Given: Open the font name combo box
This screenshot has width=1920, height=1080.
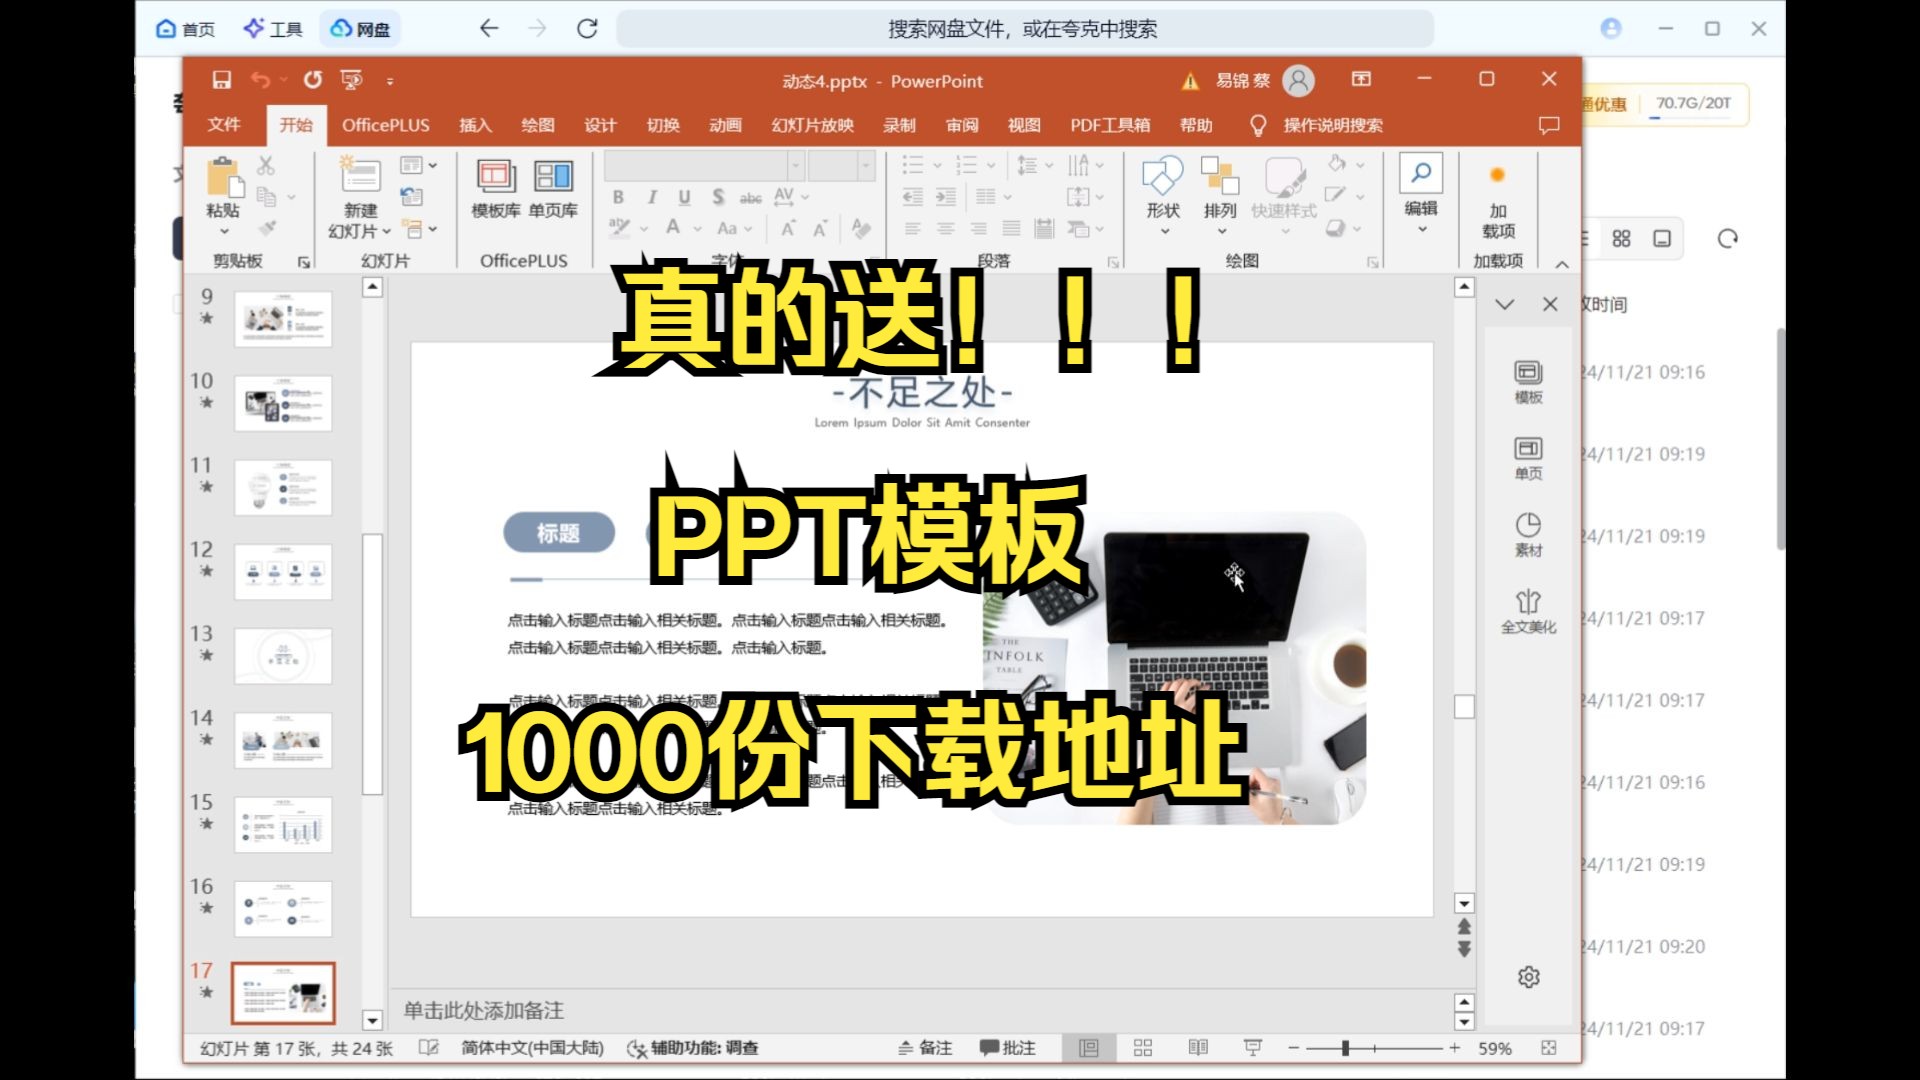Looking at the screenshot, I should tap(704, 165).
